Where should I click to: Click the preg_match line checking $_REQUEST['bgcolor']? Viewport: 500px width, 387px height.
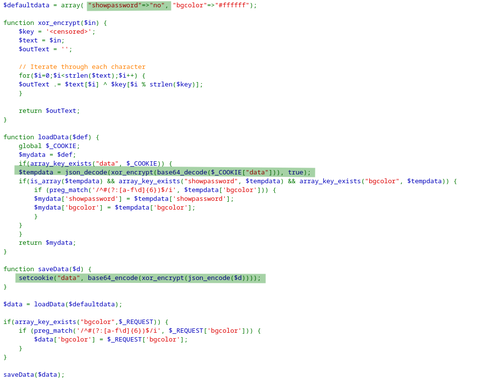coord(140,331)
